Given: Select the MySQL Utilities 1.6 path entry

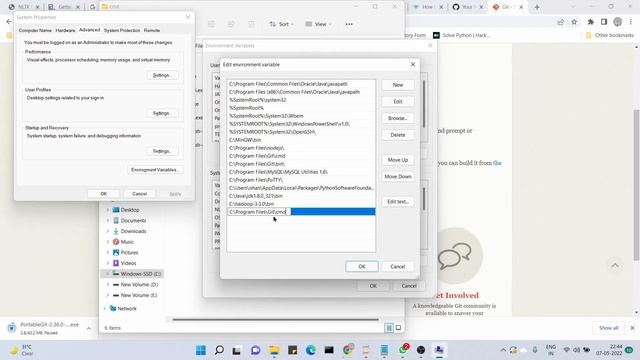Looking at the screenshot, I should [x=301, y=172].
